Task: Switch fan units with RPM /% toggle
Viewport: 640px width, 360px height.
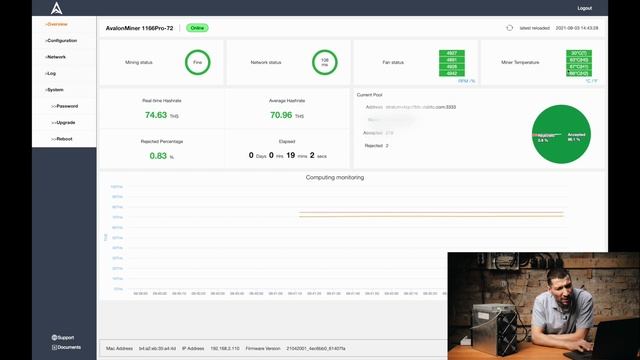Action: 466,81
